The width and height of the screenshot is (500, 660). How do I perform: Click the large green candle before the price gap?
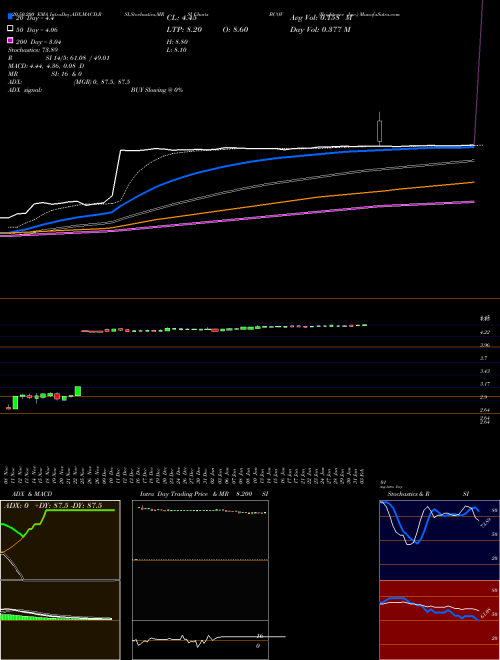77,391
